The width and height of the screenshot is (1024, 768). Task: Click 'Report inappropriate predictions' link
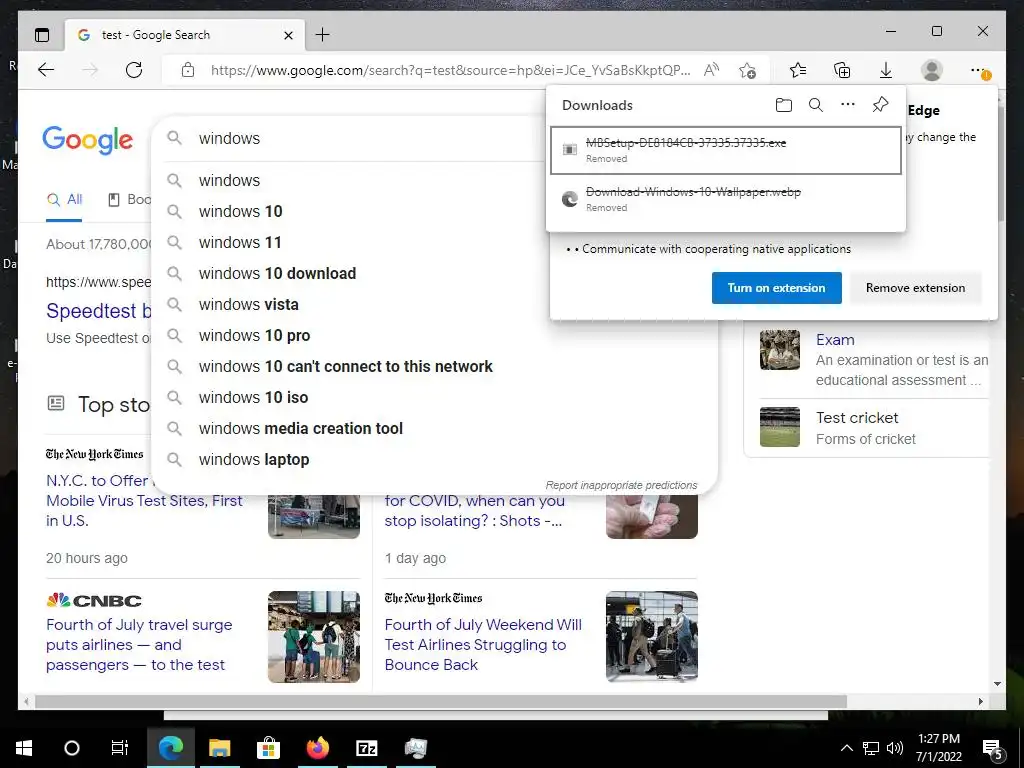[621, 485]
